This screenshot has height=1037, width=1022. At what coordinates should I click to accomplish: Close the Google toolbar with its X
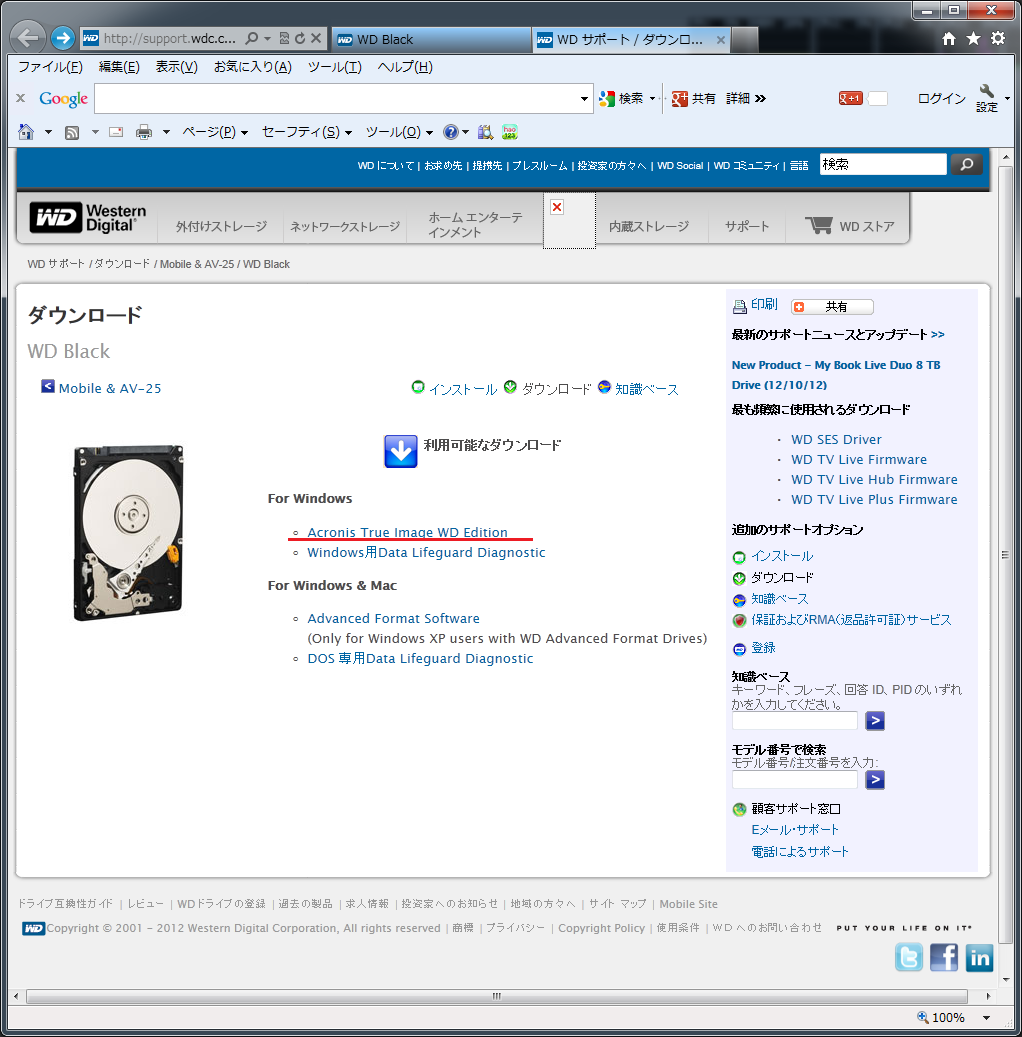pyautogui.click(x=21, y=98)
